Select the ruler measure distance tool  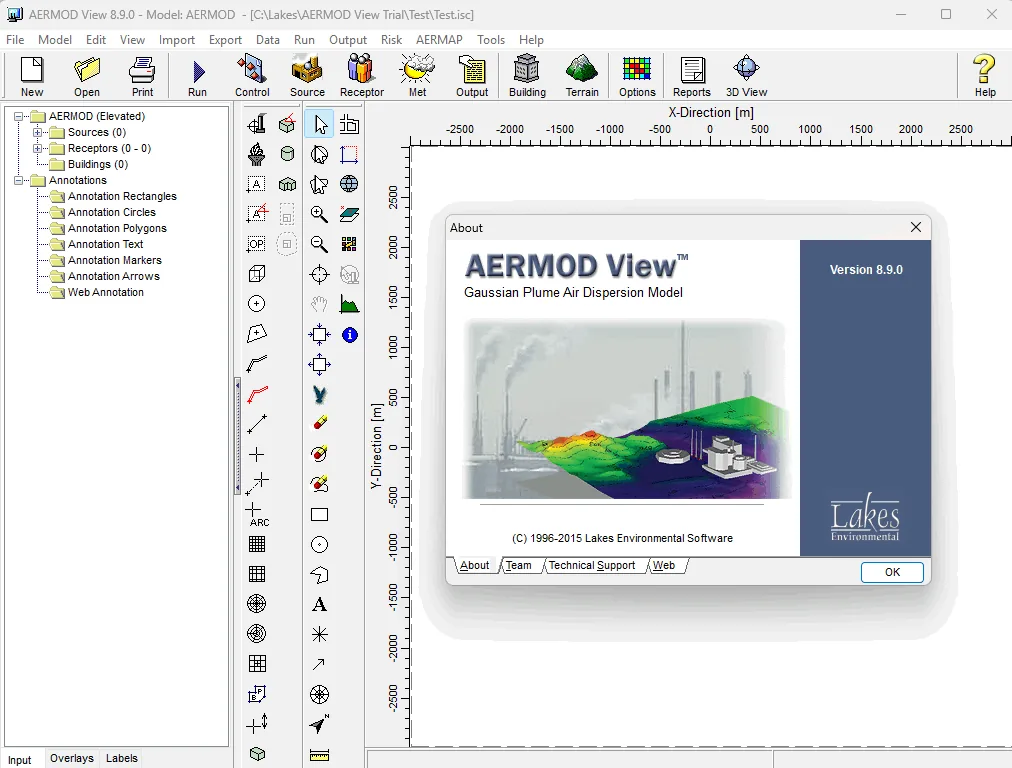[319, 754]
